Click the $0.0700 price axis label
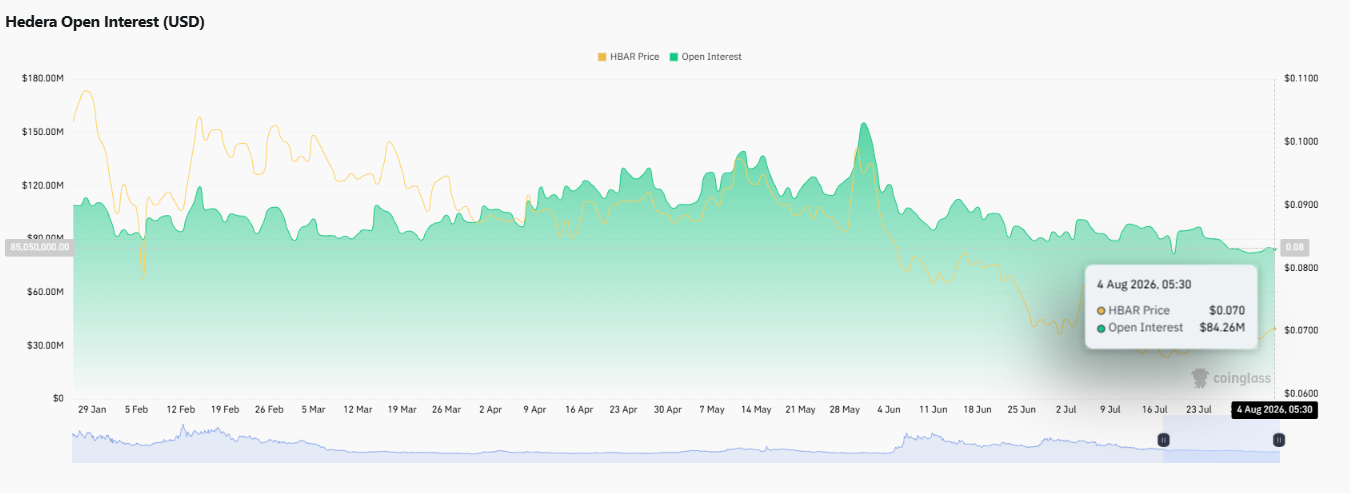The image size is (1350, 493). pyautogui.click(x=1302, y=331)
